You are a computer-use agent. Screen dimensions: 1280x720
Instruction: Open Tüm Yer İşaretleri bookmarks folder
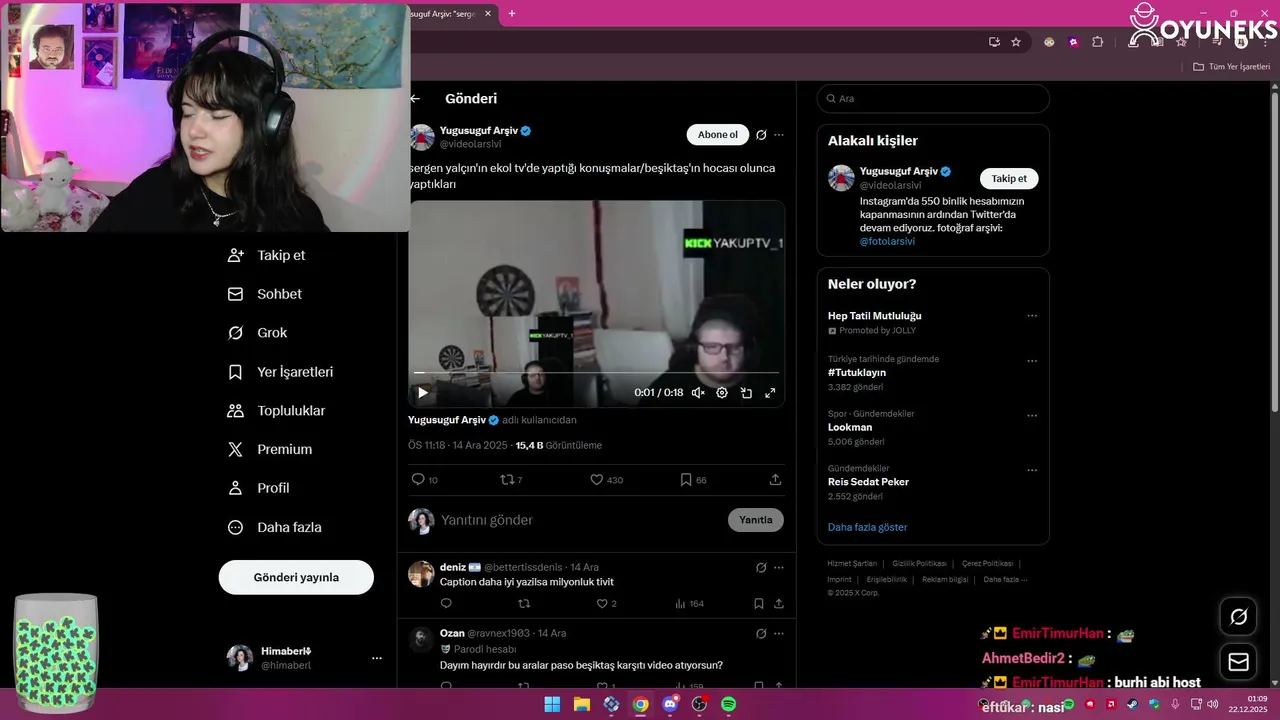pos(1231,67)
